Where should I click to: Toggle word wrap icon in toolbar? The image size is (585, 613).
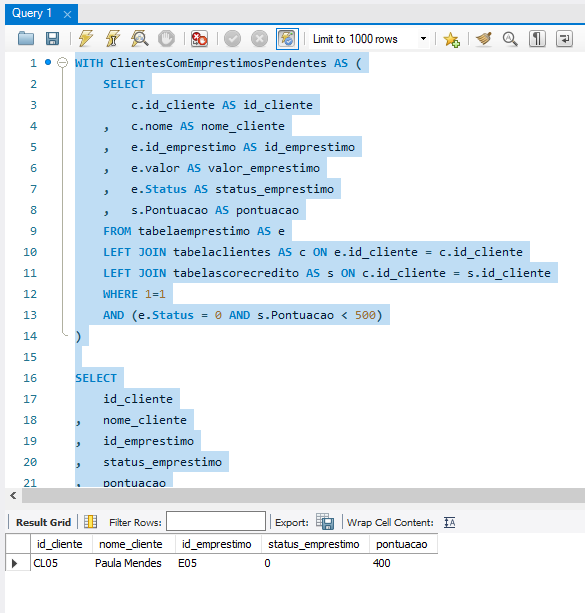564,39
